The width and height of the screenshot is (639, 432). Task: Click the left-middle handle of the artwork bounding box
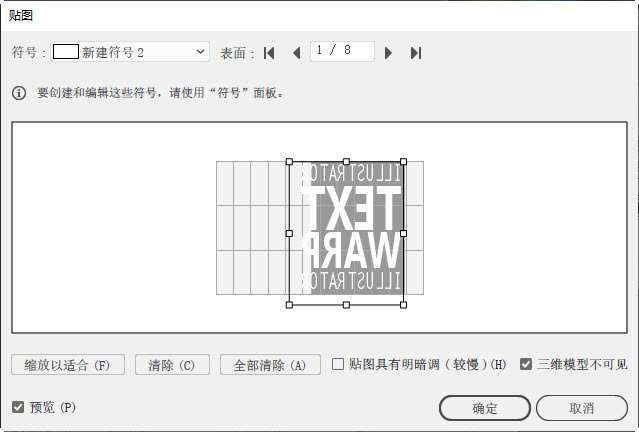pyautogui.click(x=289, y=234)
